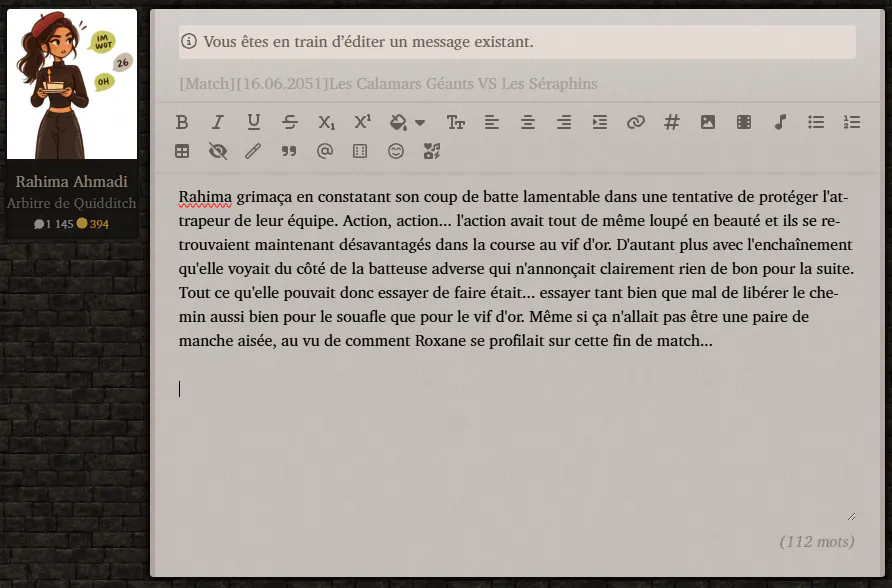Image resolution: width=892 pixels, height=588 pixels.
Task: Toggle italic formatting
Action: [x=218, y=122]
